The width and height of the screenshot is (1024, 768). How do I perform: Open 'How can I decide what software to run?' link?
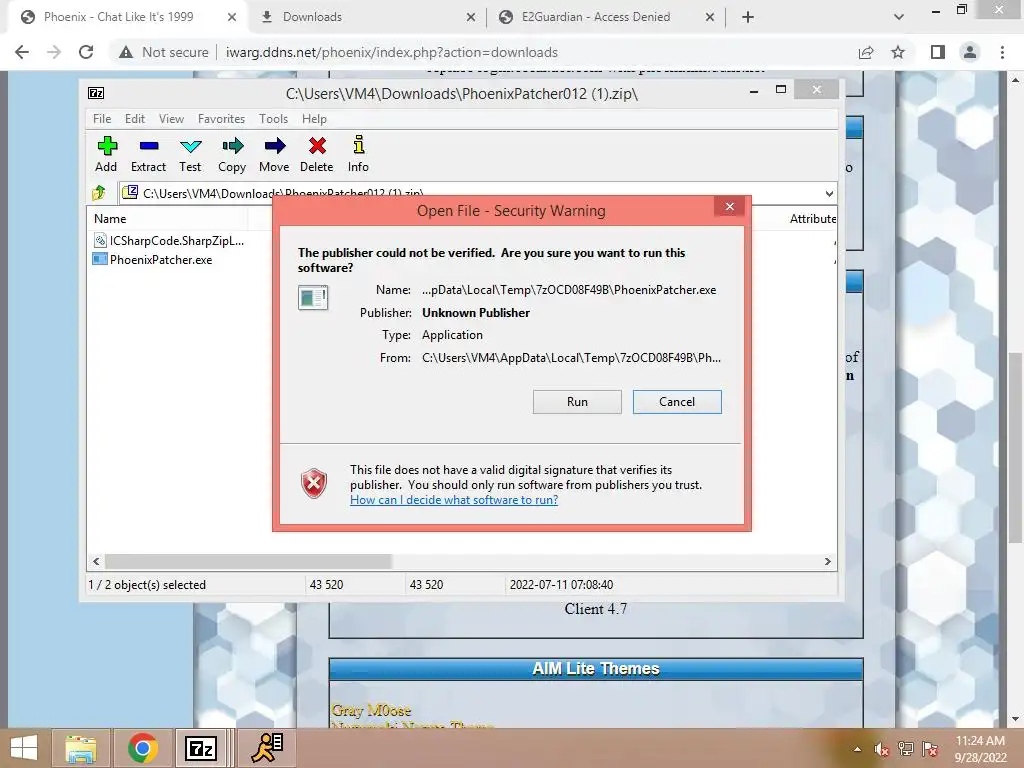tap(454, 500)
